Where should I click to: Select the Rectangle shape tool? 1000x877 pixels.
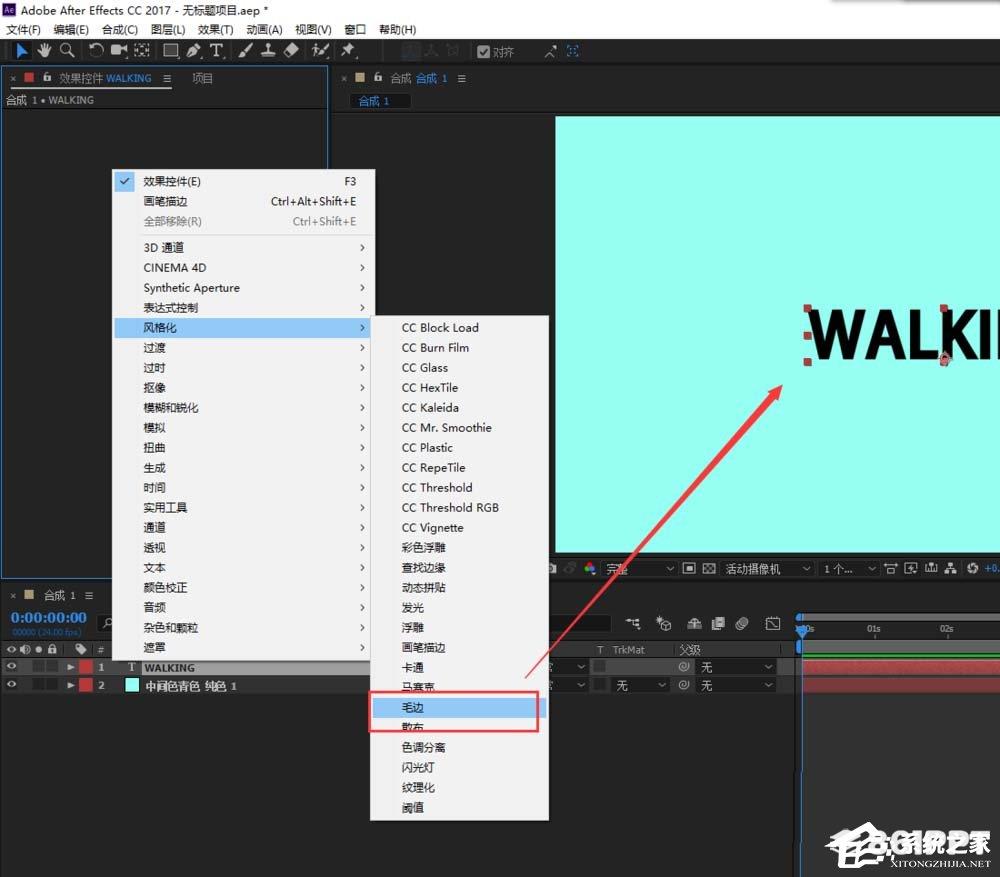click(x=171, y=50)
